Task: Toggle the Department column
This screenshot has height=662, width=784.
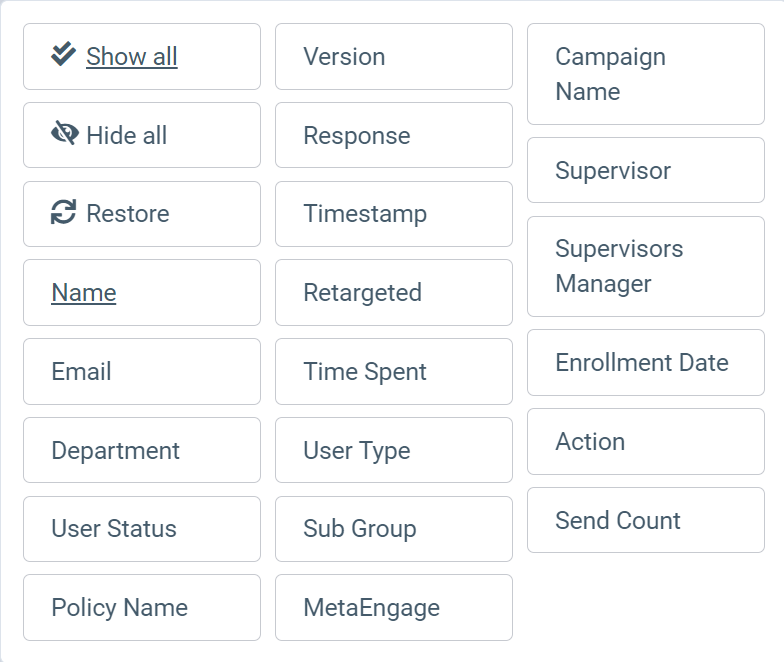Action: tap(142, 450)
